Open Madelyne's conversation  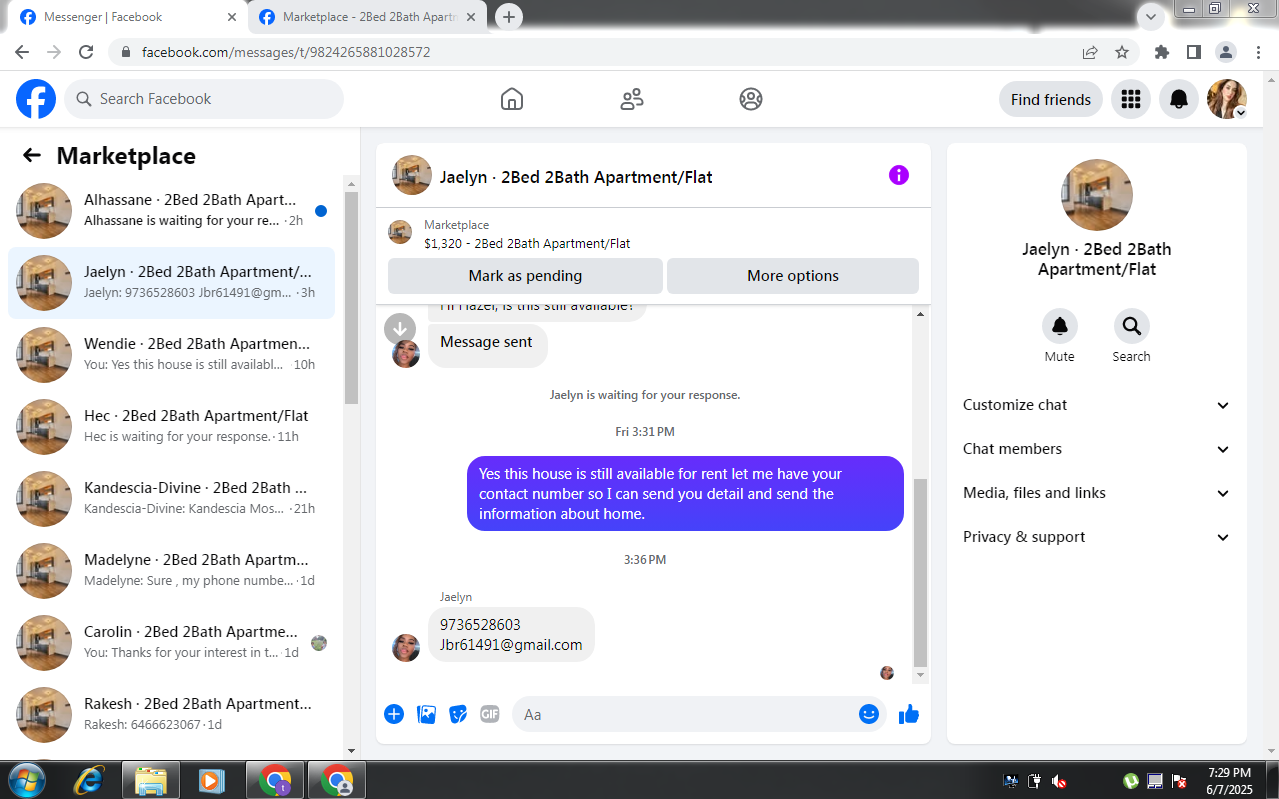172,571
